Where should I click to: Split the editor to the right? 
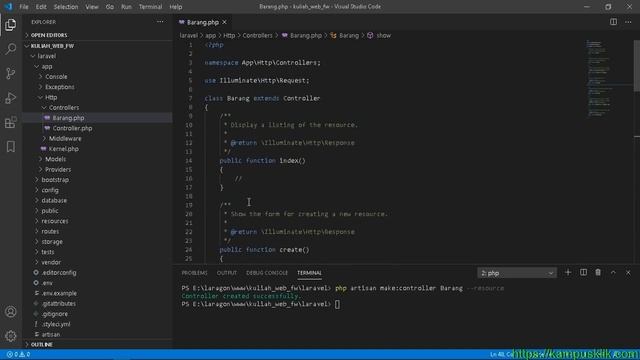click(613, 22)
